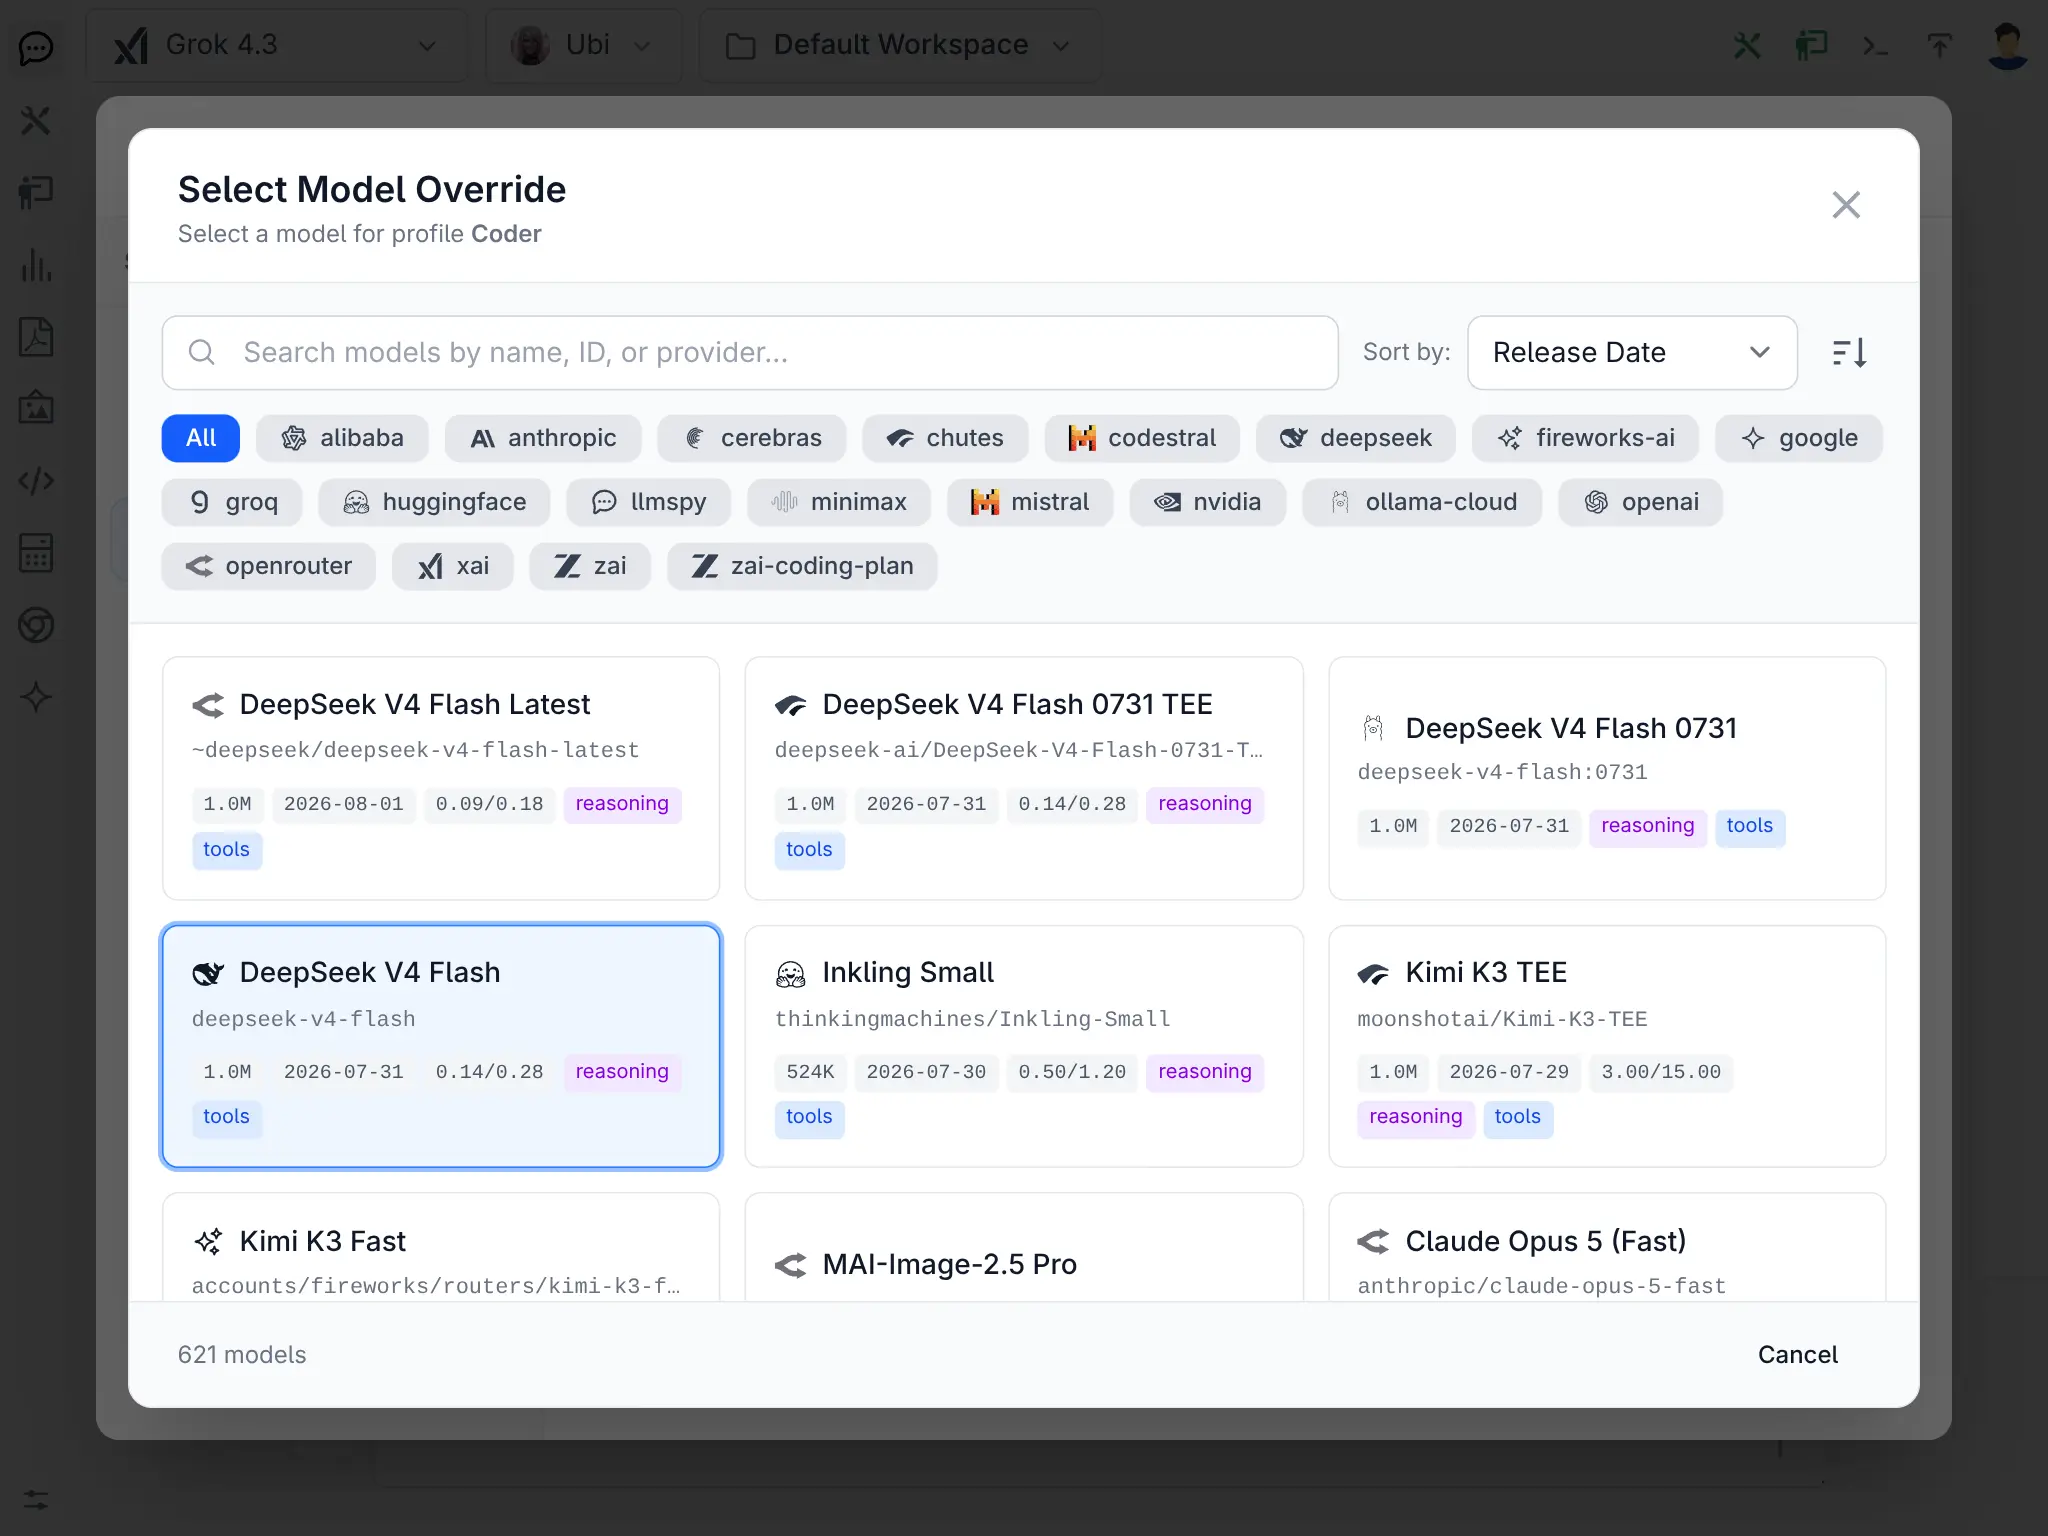Filter models by chutes
Viewport: 2048px width, 1536px height.
pos(945,438)
